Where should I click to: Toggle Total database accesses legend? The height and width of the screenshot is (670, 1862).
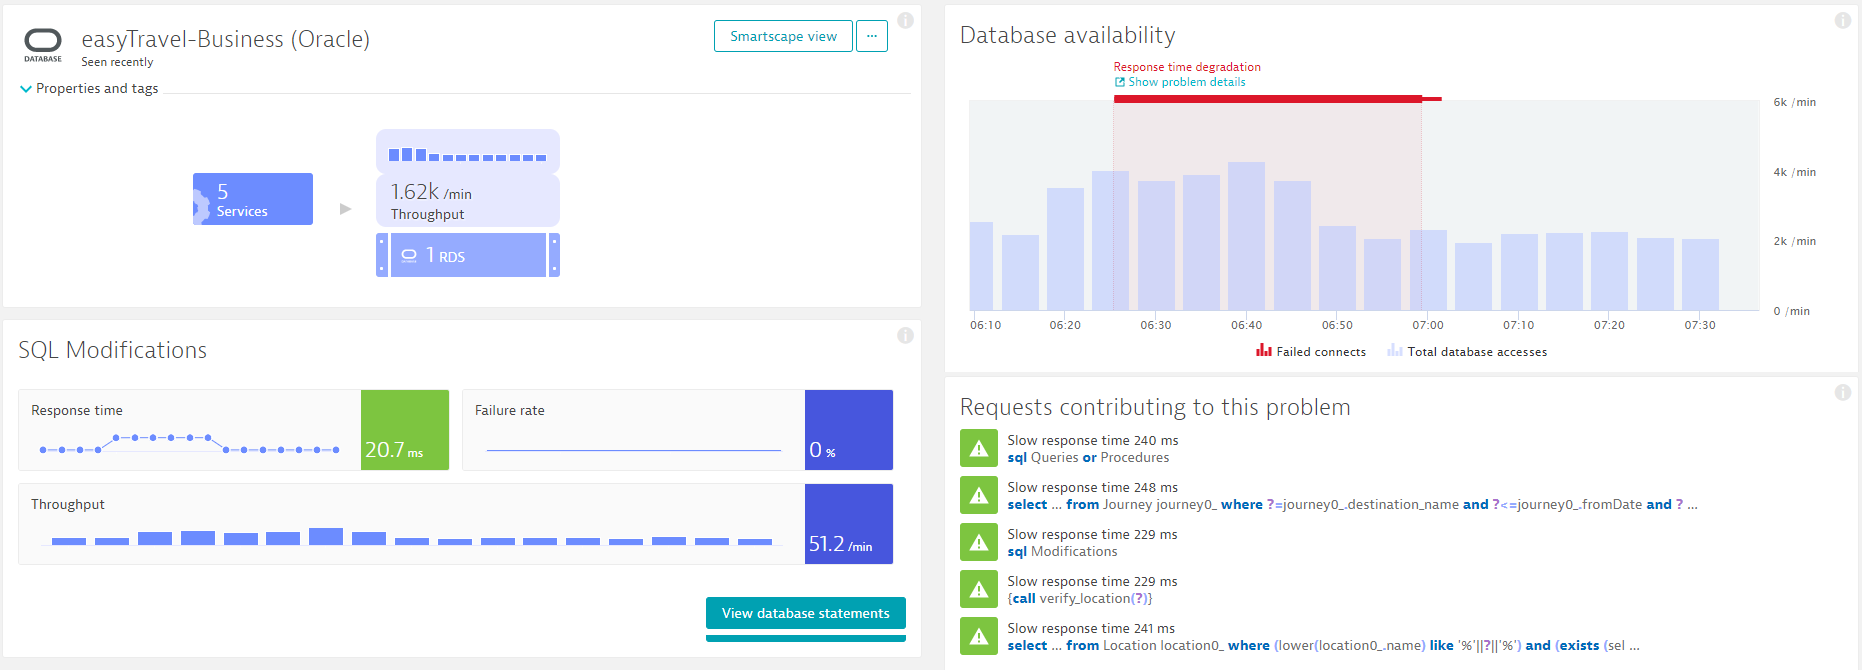tap(1467, 351)
